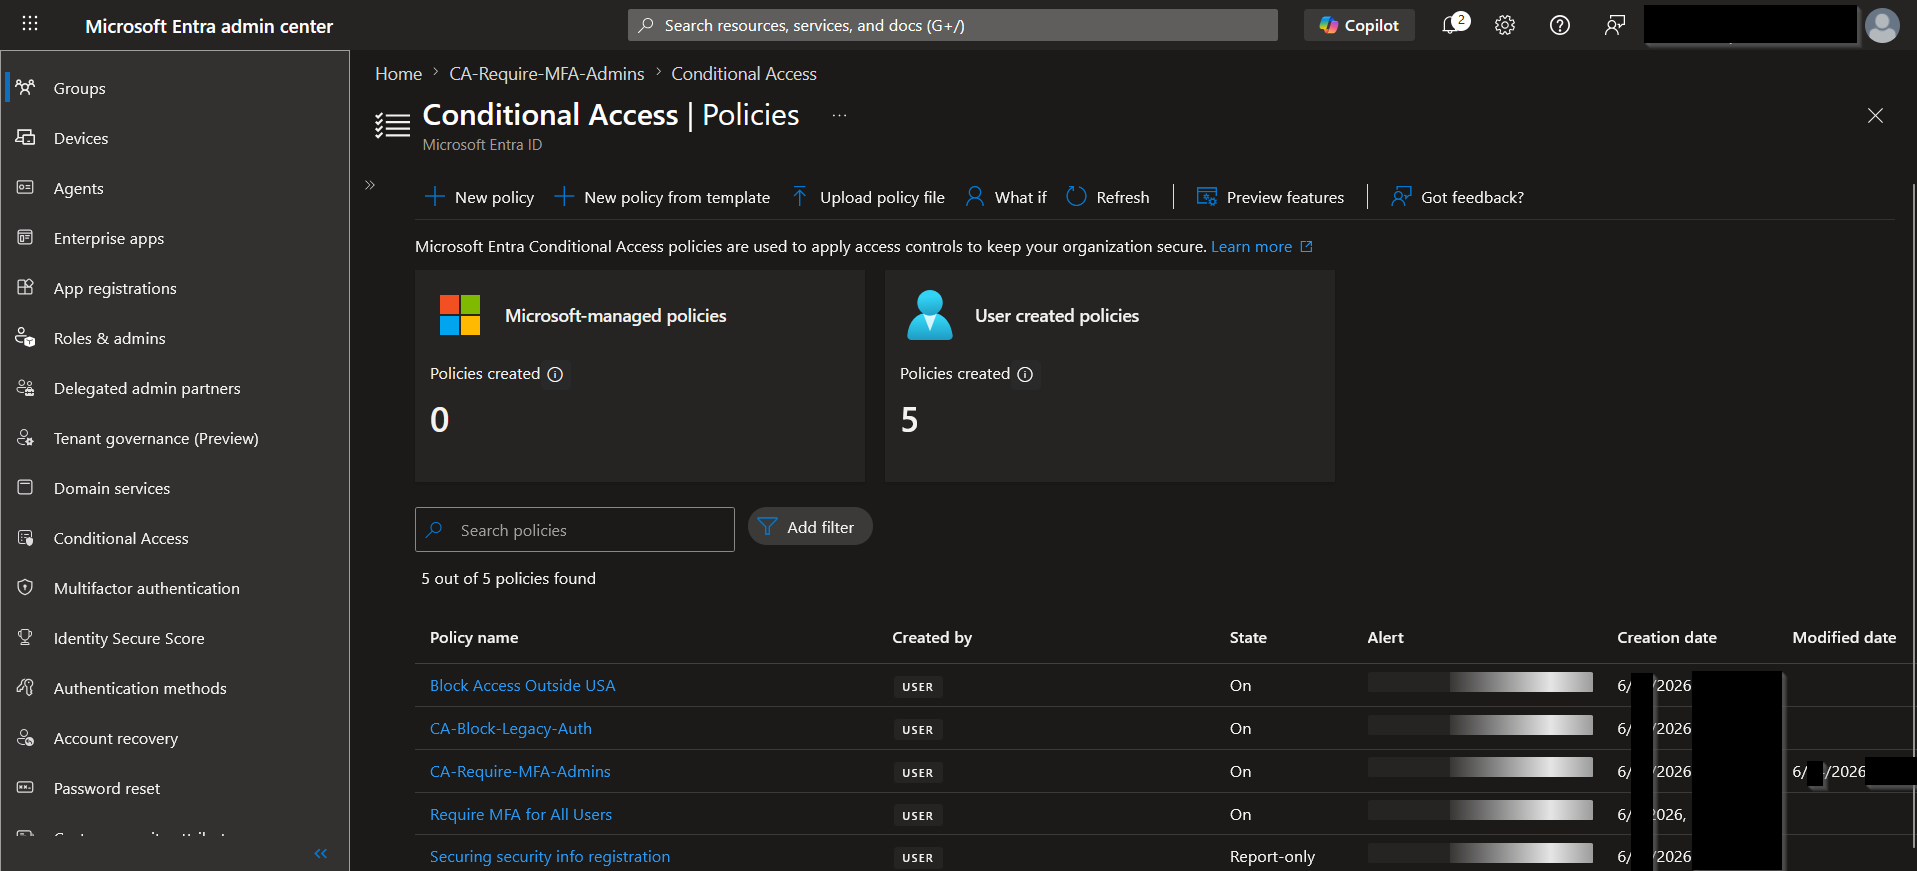Select Domain services in sidebar
Viewport: 1917px width, 871px height.
(112, 488)
